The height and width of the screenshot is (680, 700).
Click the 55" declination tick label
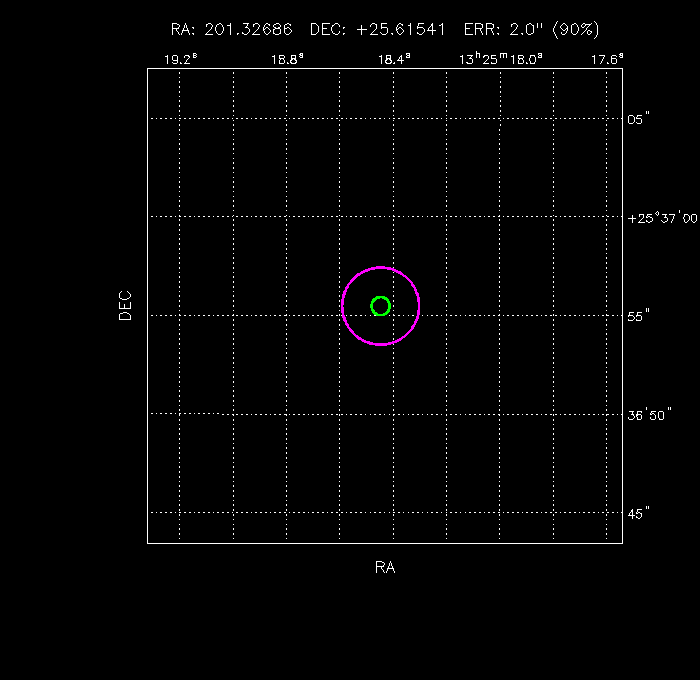point(638,315)
